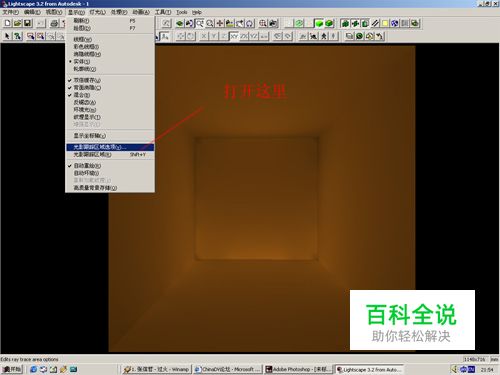The height and width of the screenshot is (375, 500).
Task: Click Lightscape 3.2 taskbar button
Action: (x=369, y=369)
